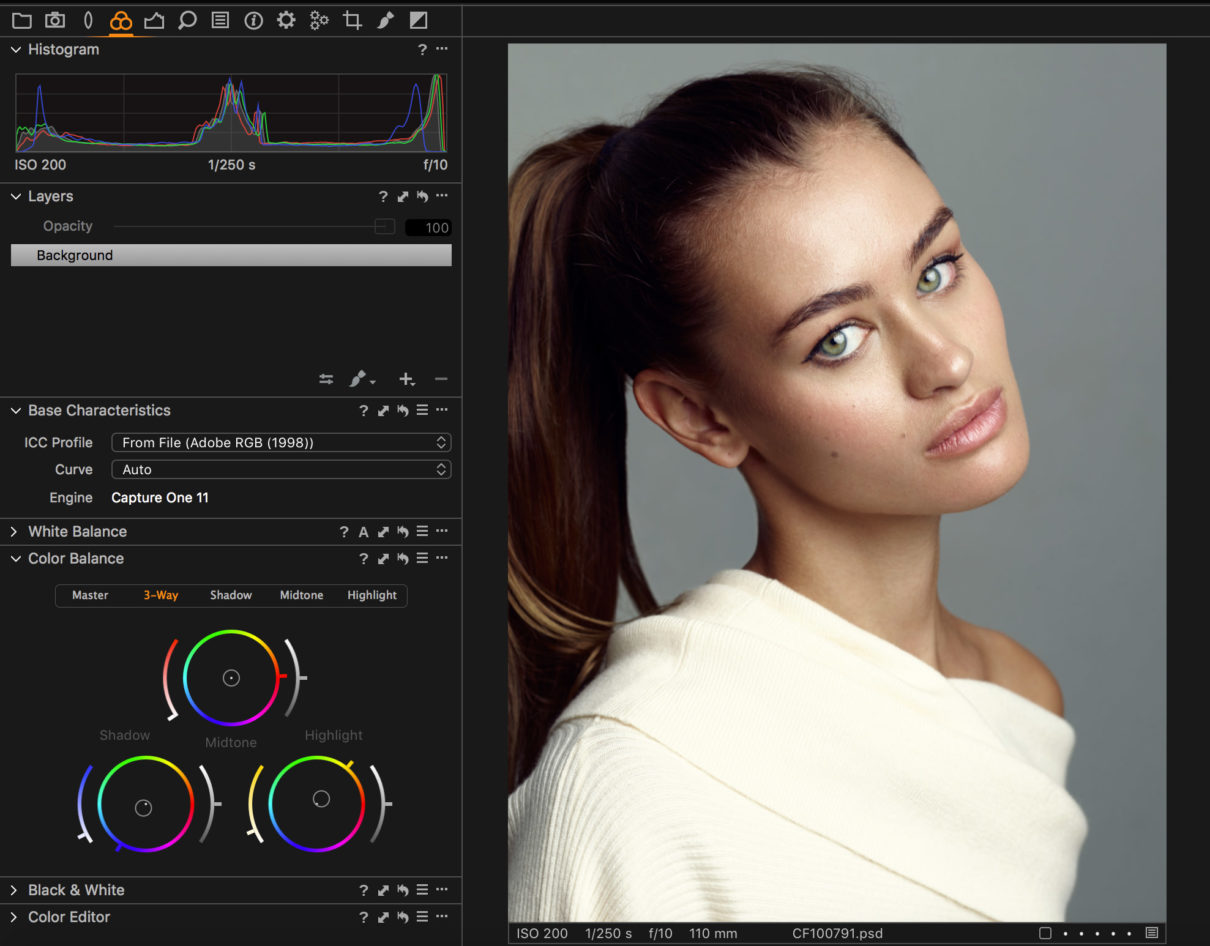The width and height of the screenshot is (1210, 946).
Task: Add a new adjustment layer with the plus icon
Action: pos(406,379)
